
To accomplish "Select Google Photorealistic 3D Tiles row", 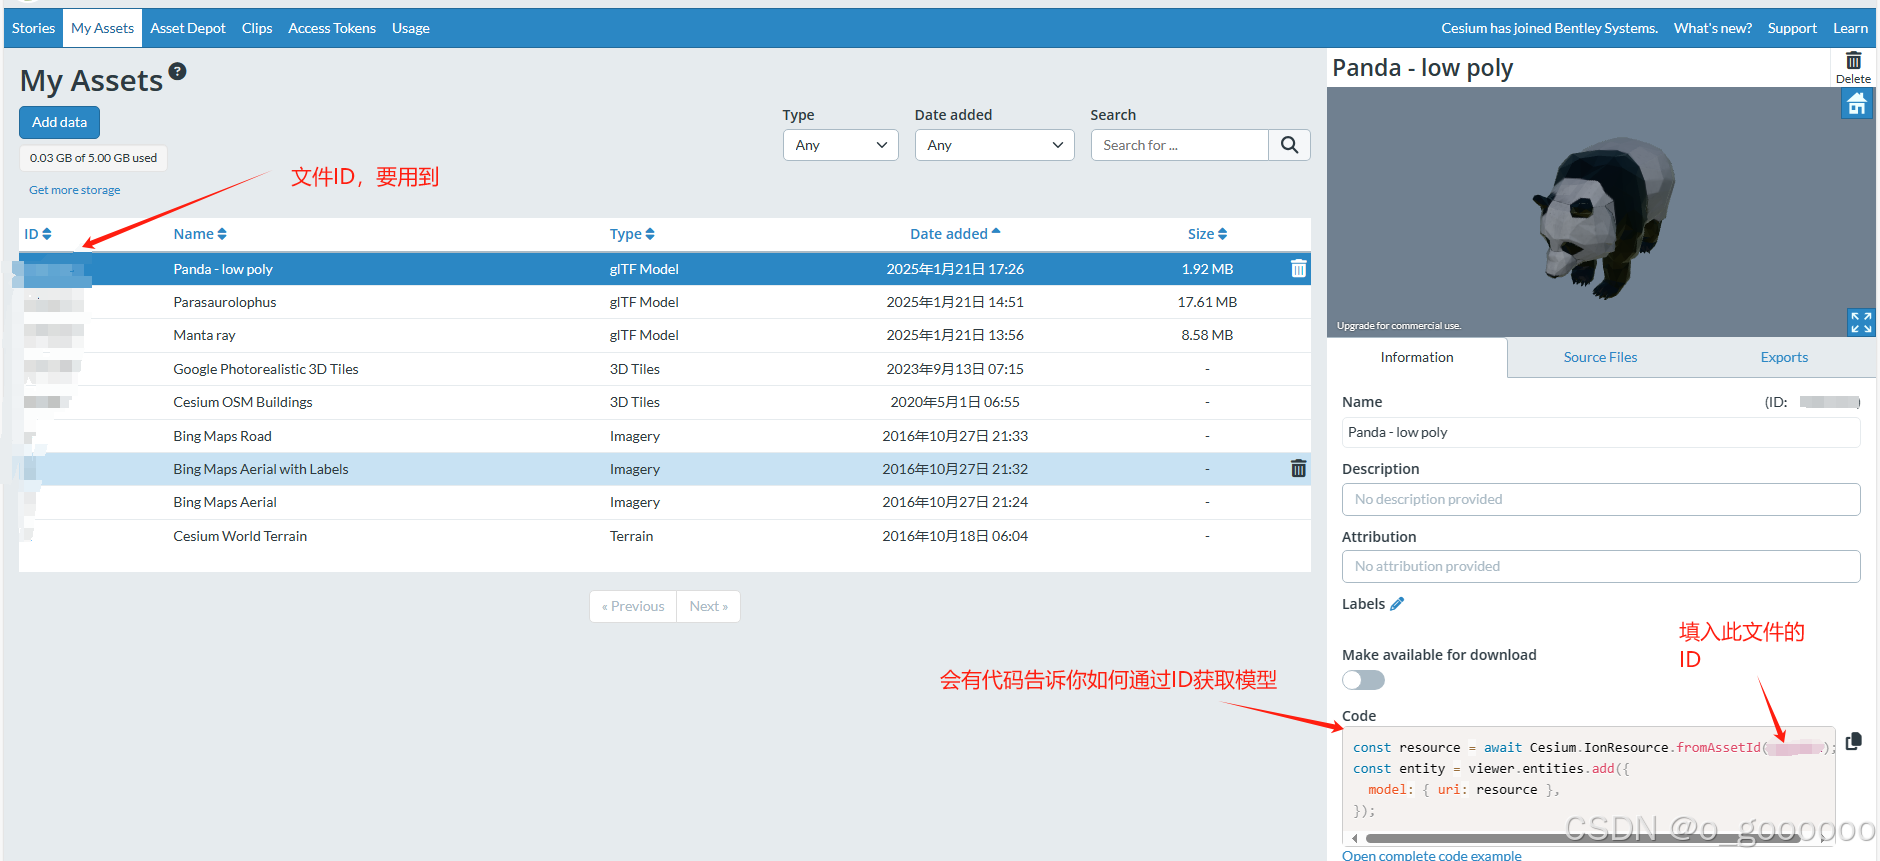I will 665,369.
